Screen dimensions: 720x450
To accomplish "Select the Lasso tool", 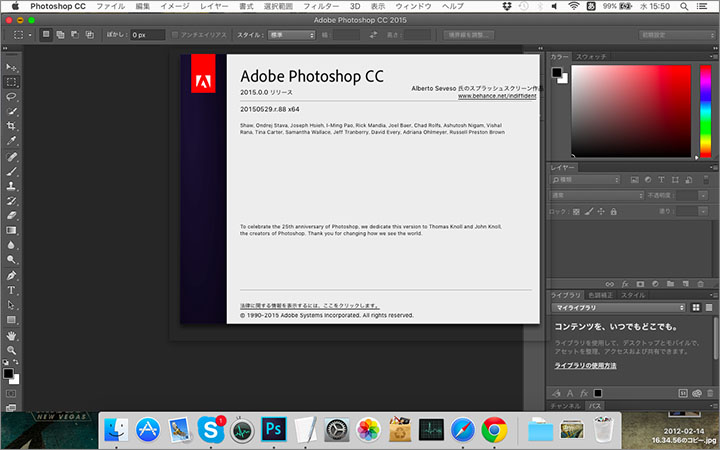I will click(x=11, y=97).
